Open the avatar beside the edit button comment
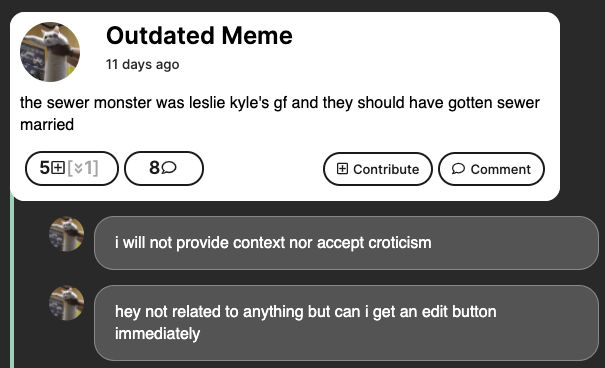 click(66, 303)
